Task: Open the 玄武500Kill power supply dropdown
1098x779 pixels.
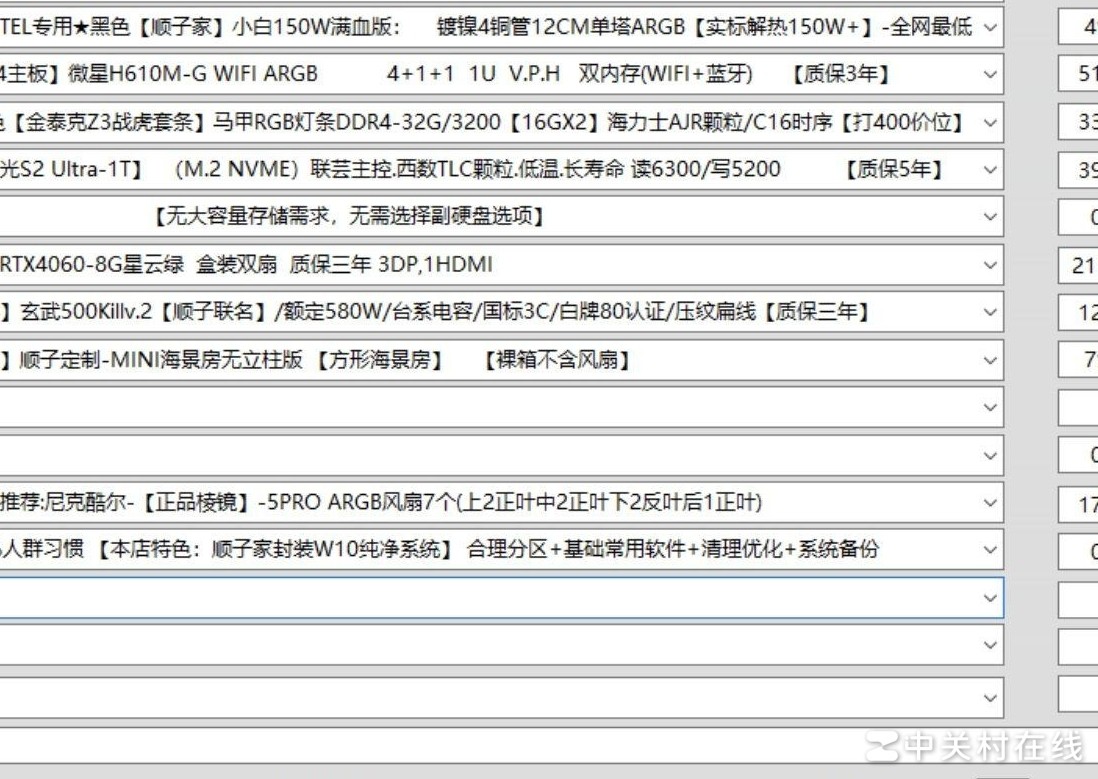Action: click(x=989, y=312)
